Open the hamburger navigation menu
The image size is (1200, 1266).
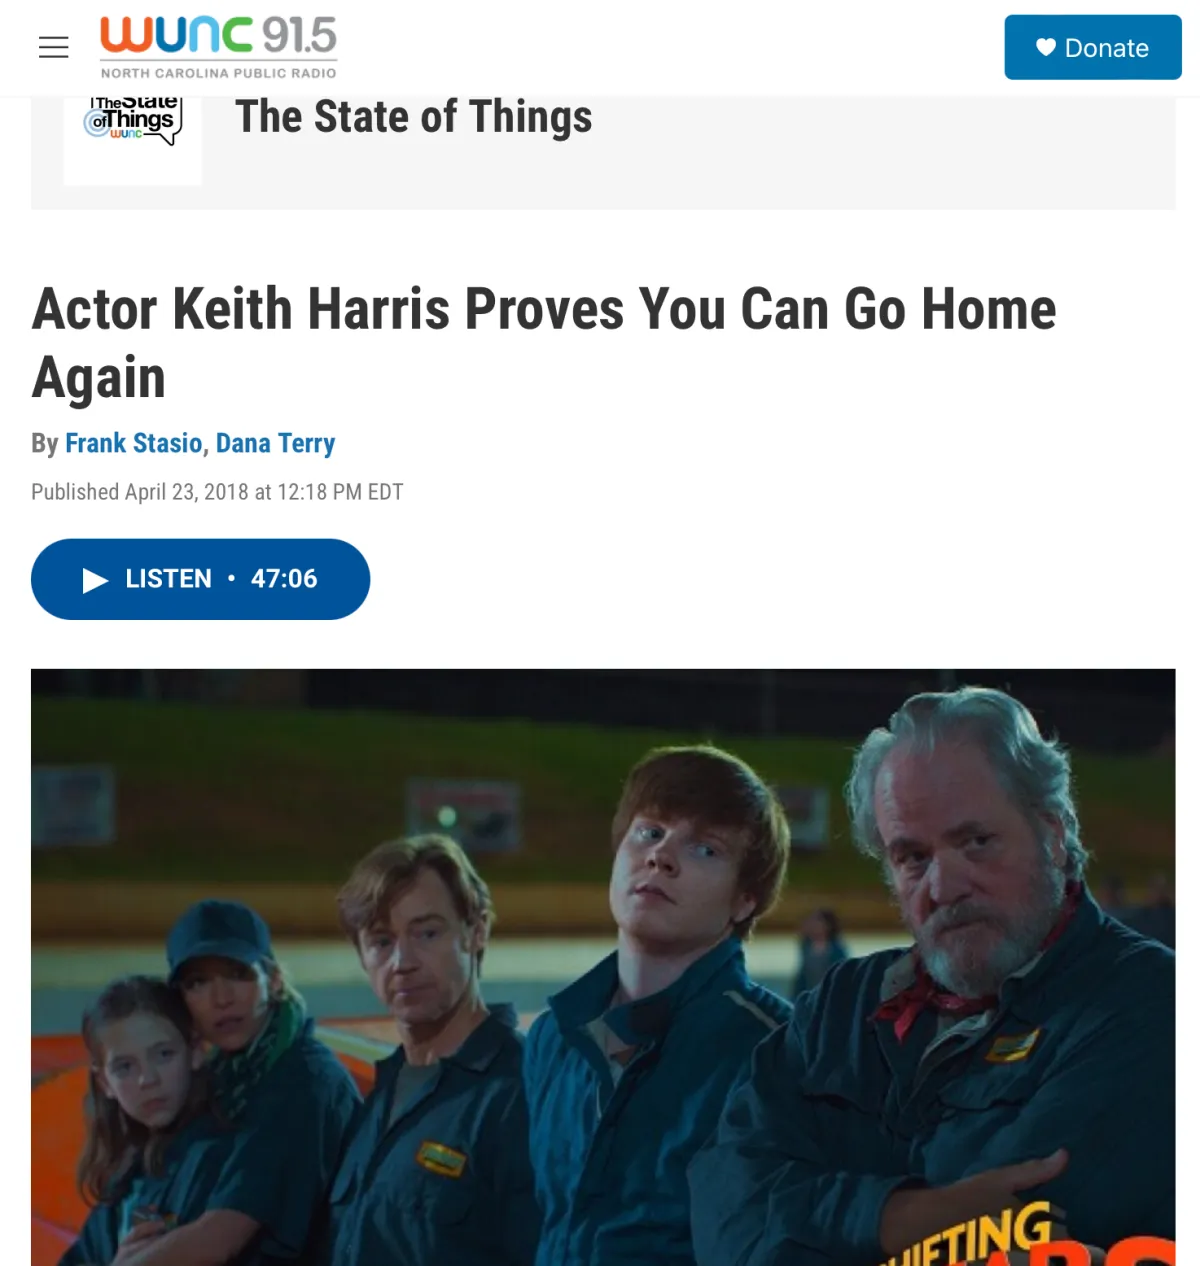tap(53, 47)
